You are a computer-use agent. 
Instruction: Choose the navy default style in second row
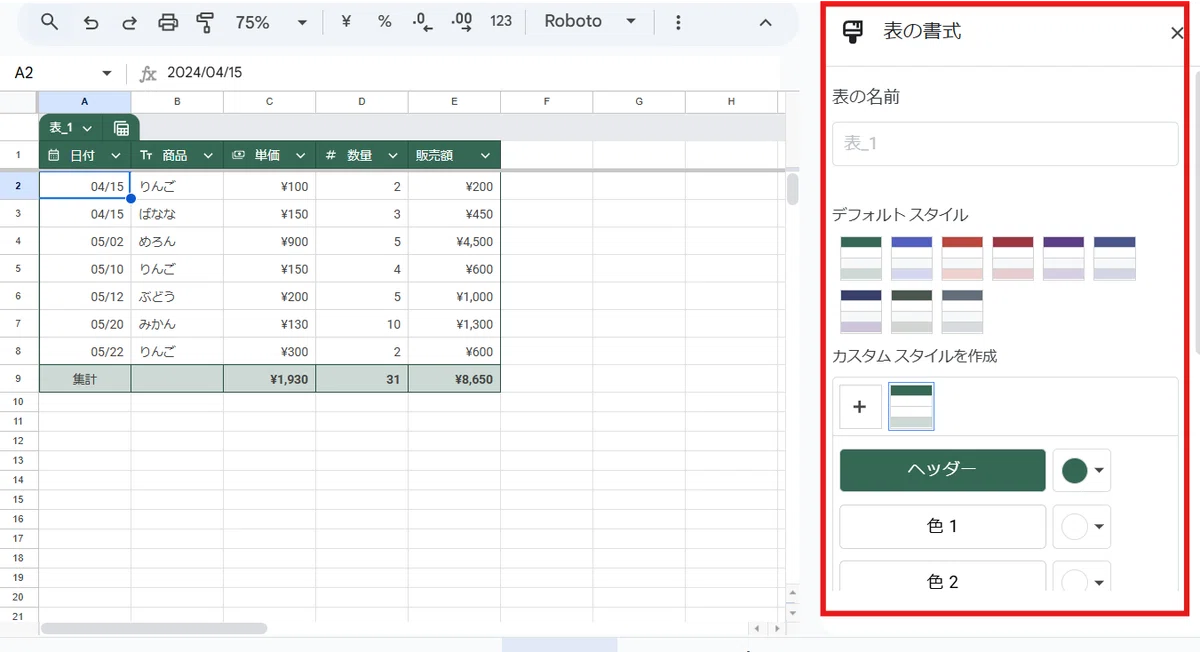pos(861,312)
